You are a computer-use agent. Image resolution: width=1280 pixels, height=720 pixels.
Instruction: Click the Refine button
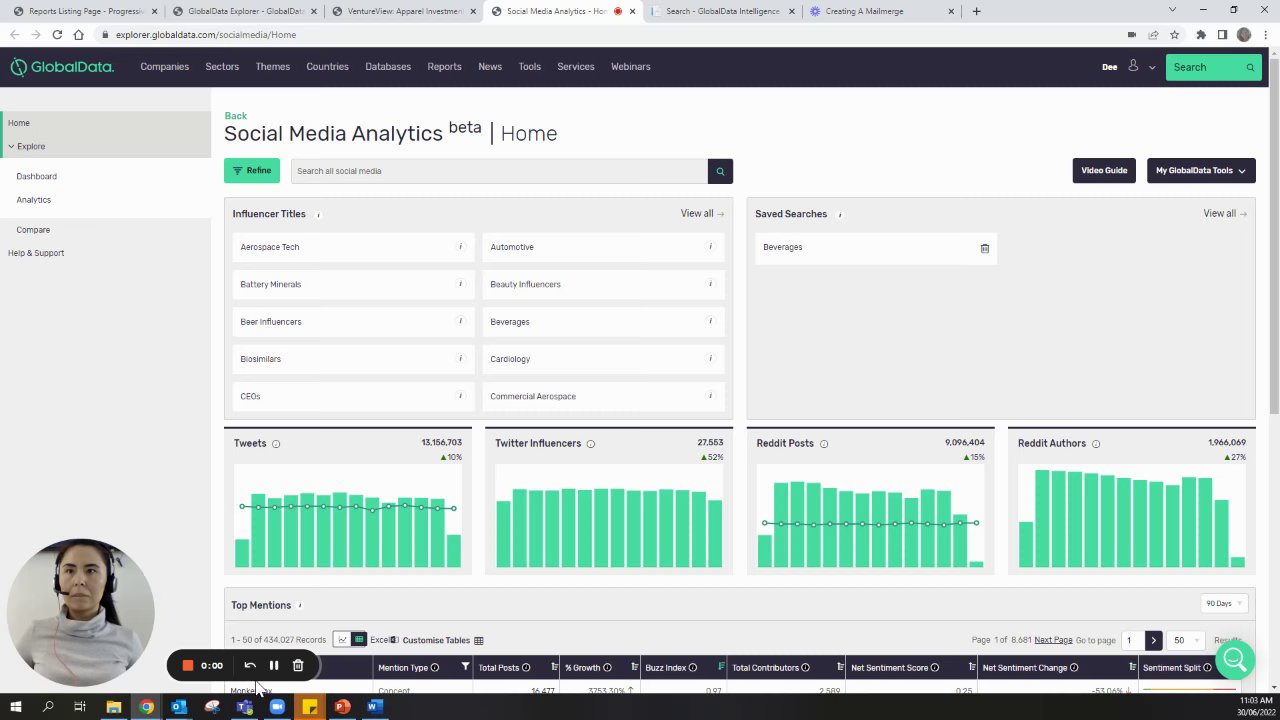coord(252,171)
